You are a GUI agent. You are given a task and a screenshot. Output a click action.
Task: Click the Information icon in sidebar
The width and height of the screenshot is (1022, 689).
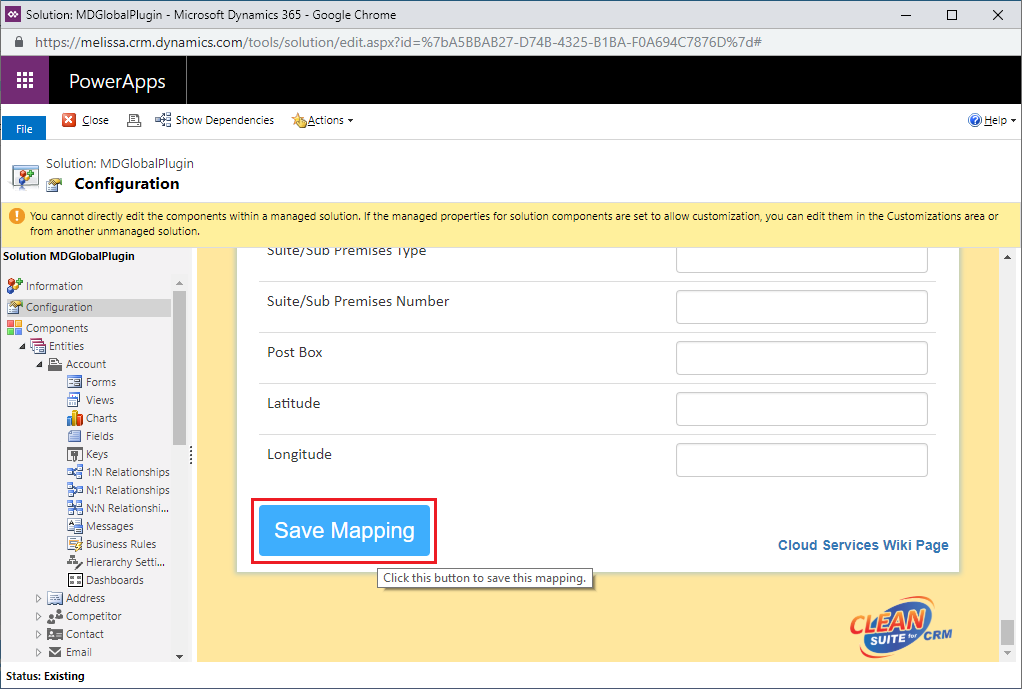pos(14,286)
